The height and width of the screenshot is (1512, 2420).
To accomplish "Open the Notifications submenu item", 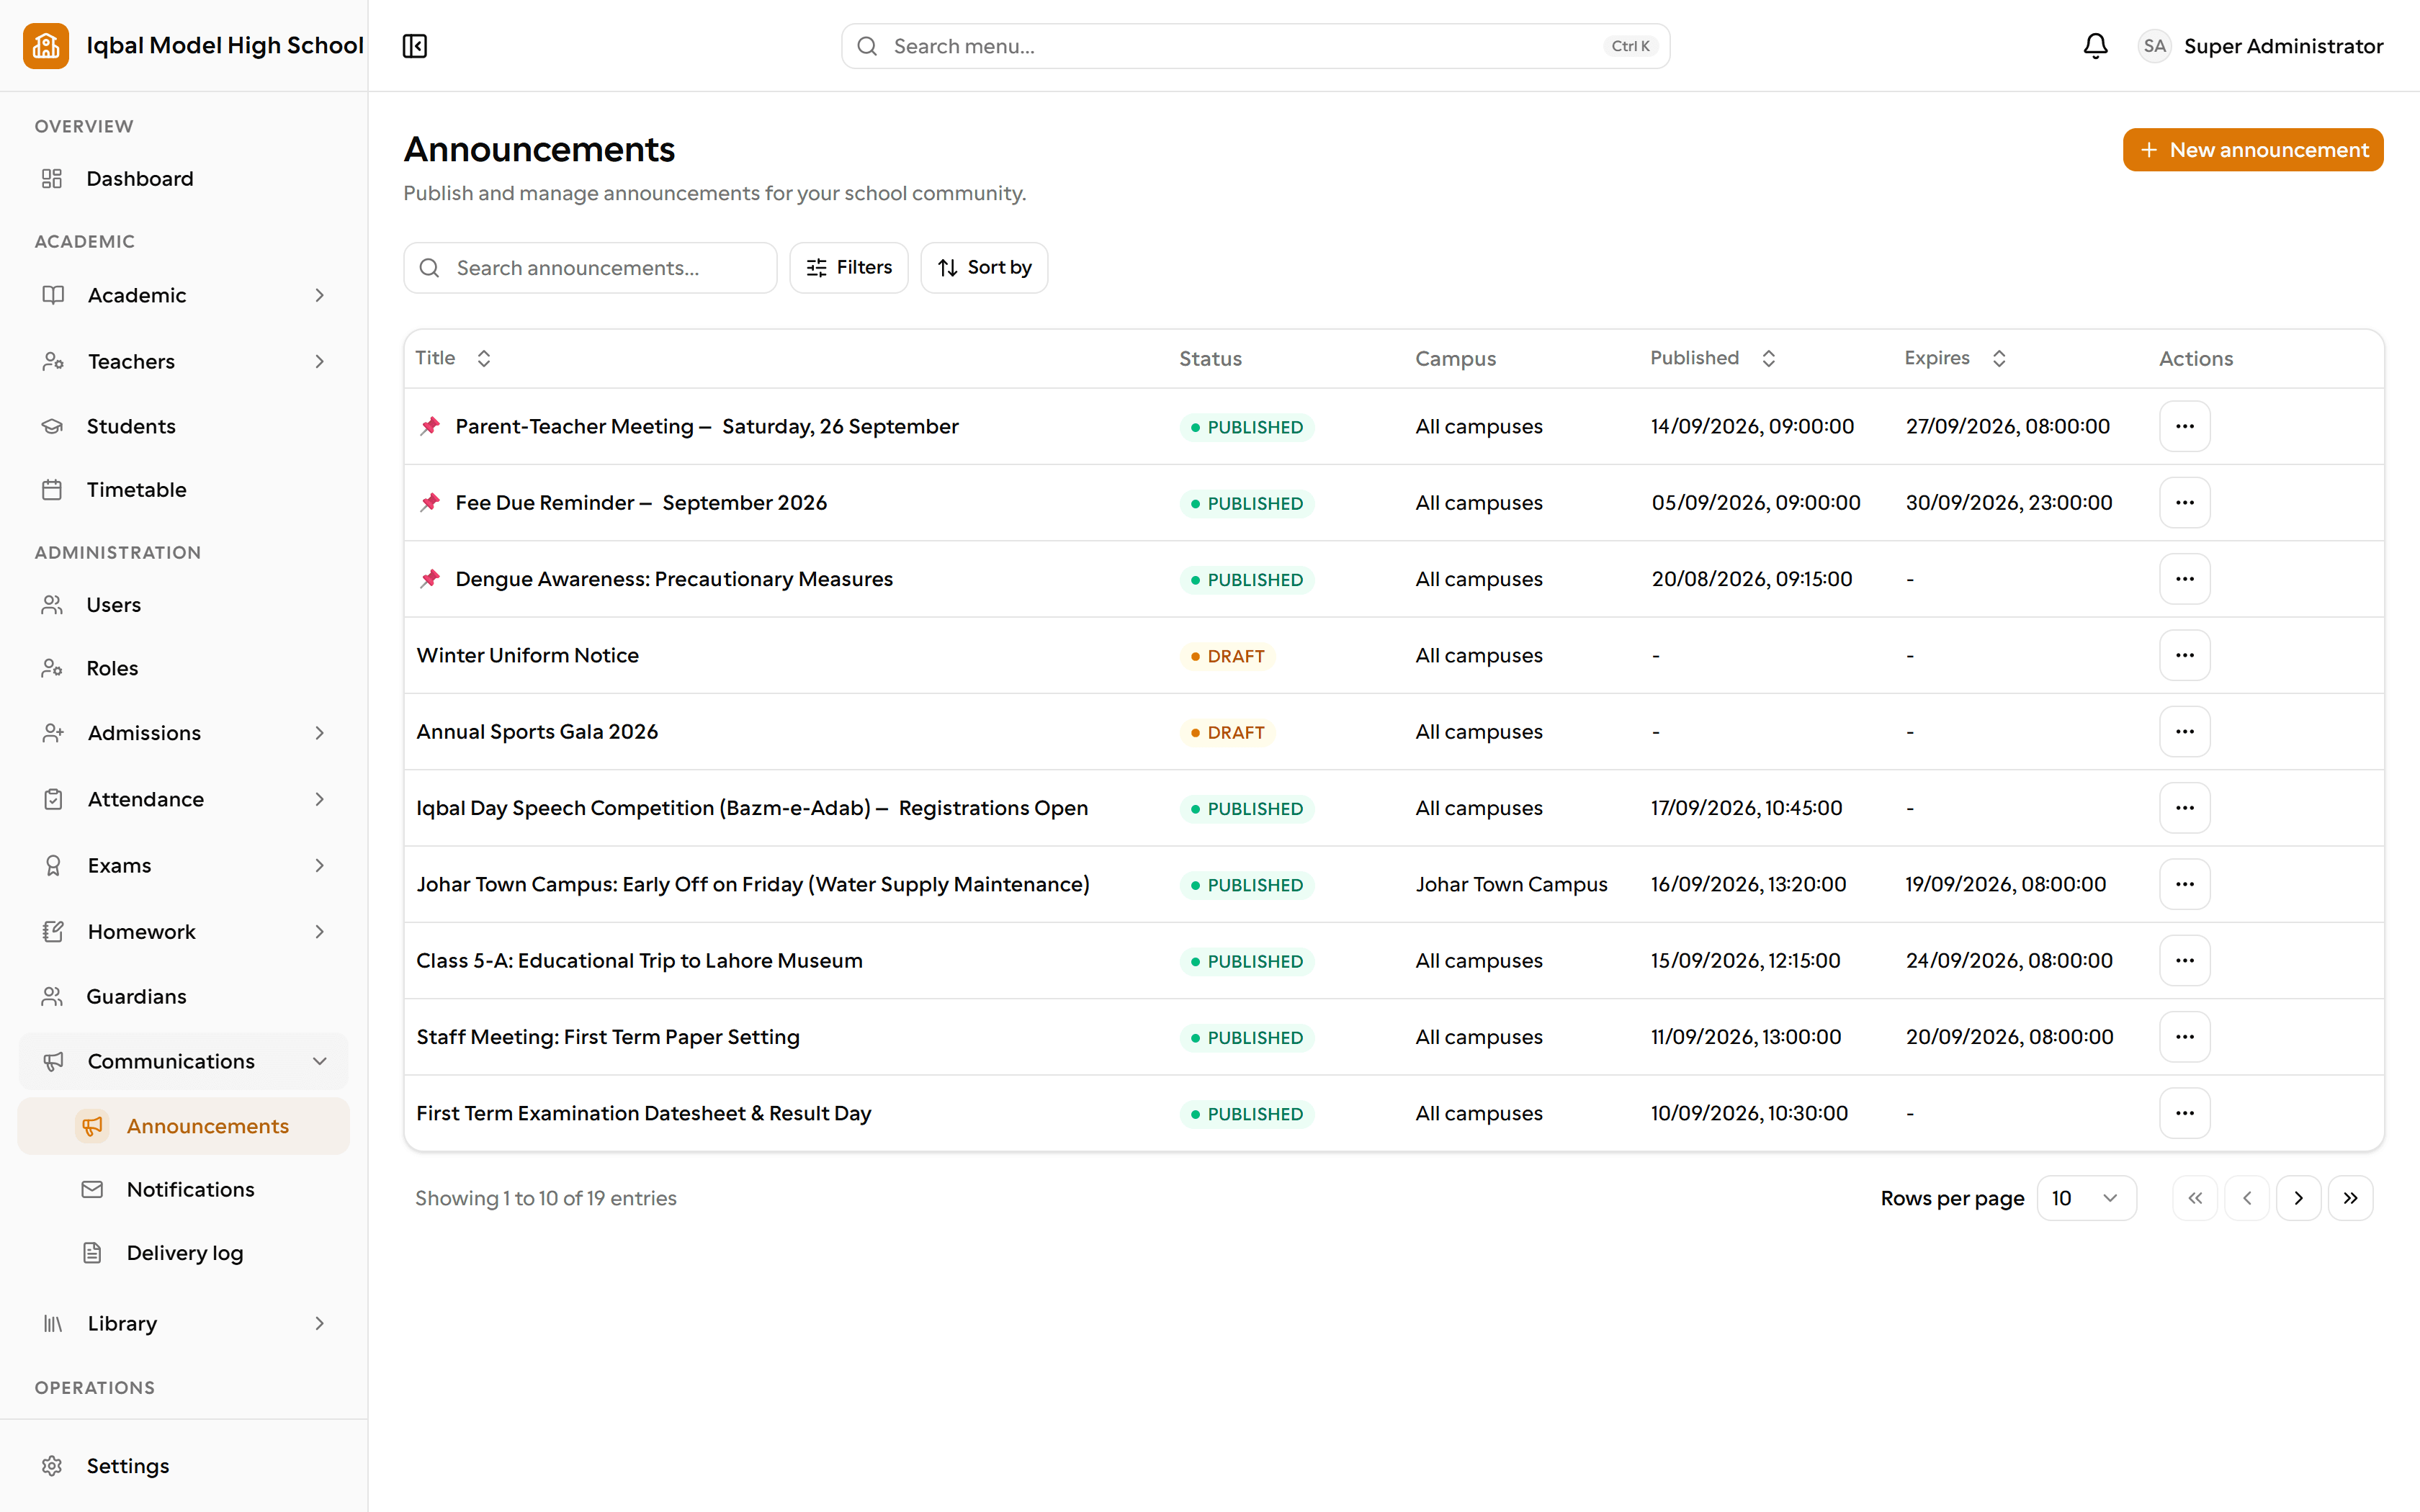I will pos(184,1190).
